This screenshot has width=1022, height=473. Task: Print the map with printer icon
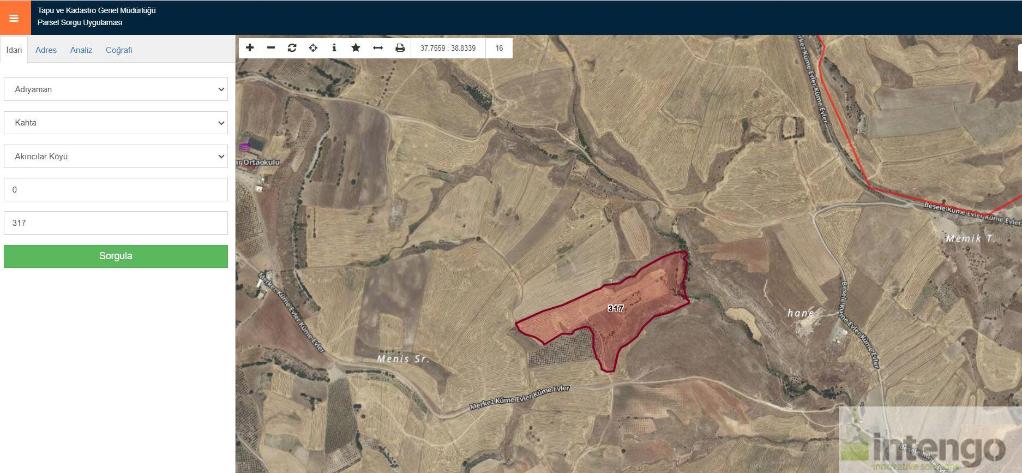[x=400, y=48]
